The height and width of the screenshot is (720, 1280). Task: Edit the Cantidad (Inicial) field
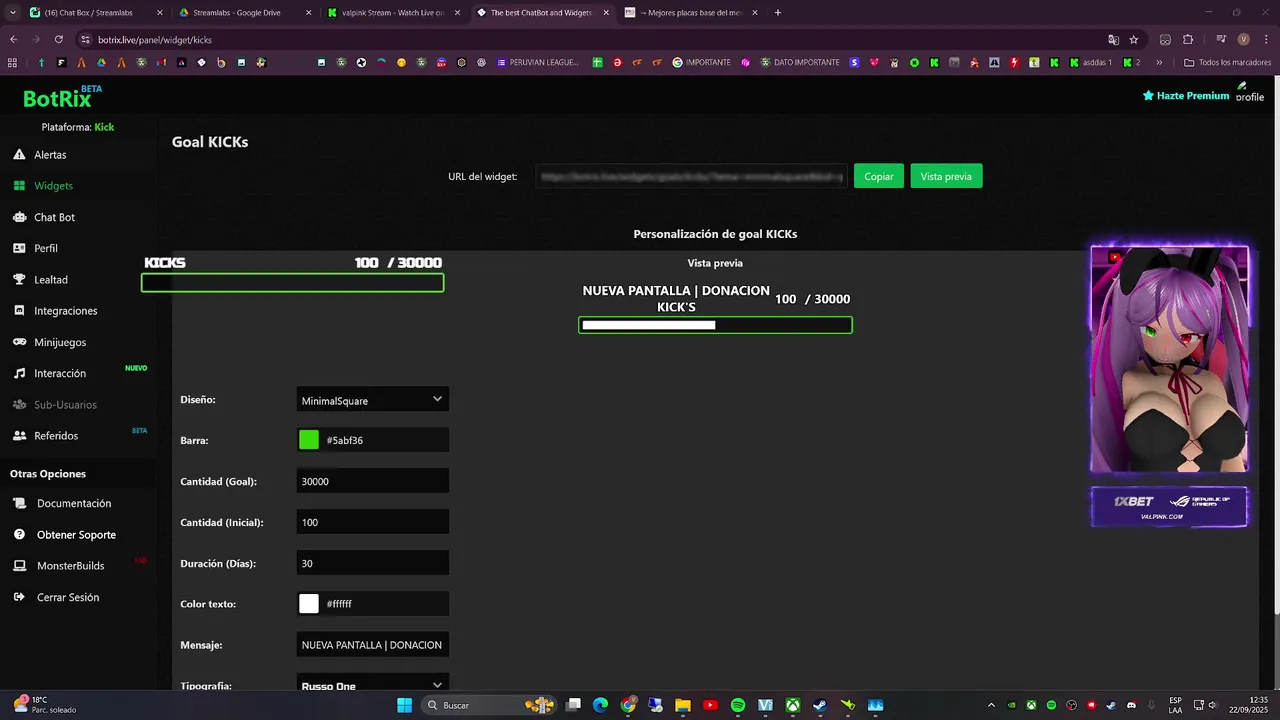pyautogui.click(x=372, y=522)
